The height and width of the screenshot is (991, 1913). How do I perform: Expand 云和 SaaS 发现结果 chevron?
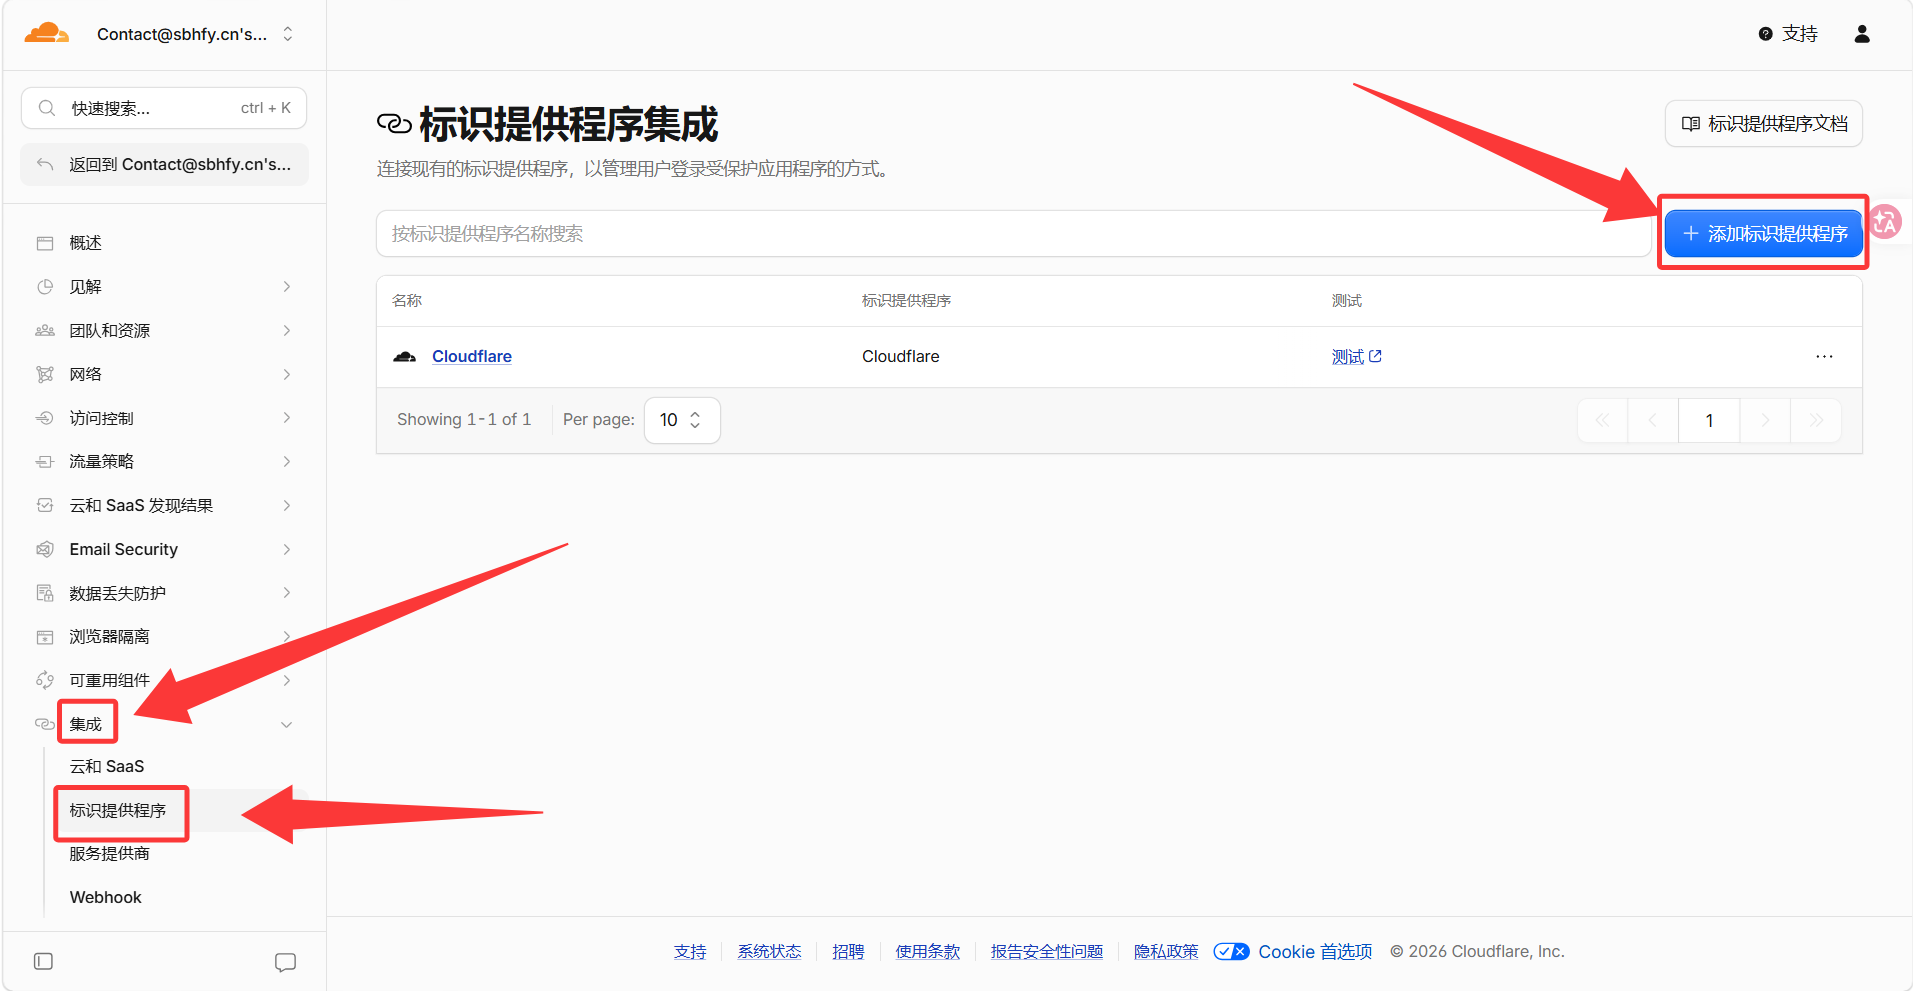pos(287,505)
